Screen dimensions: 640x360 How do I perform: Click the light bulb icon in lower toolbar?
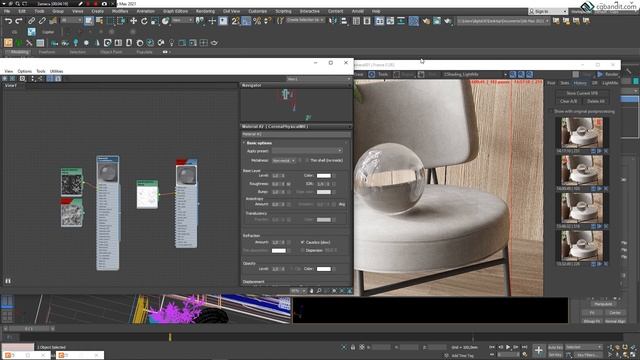(x=171, y=42)
